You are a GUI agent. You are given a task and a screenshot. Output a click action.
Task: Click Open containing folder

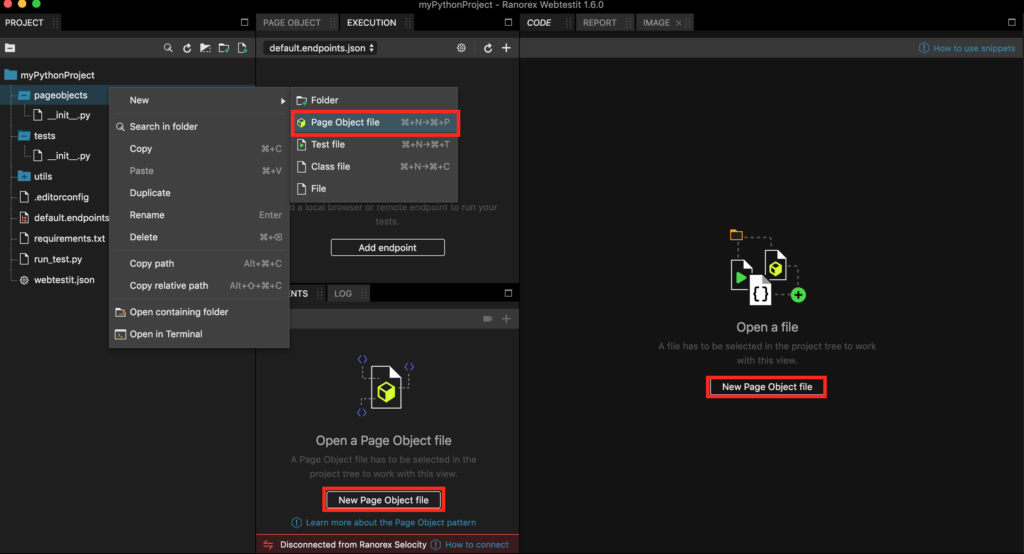point(199,312)
